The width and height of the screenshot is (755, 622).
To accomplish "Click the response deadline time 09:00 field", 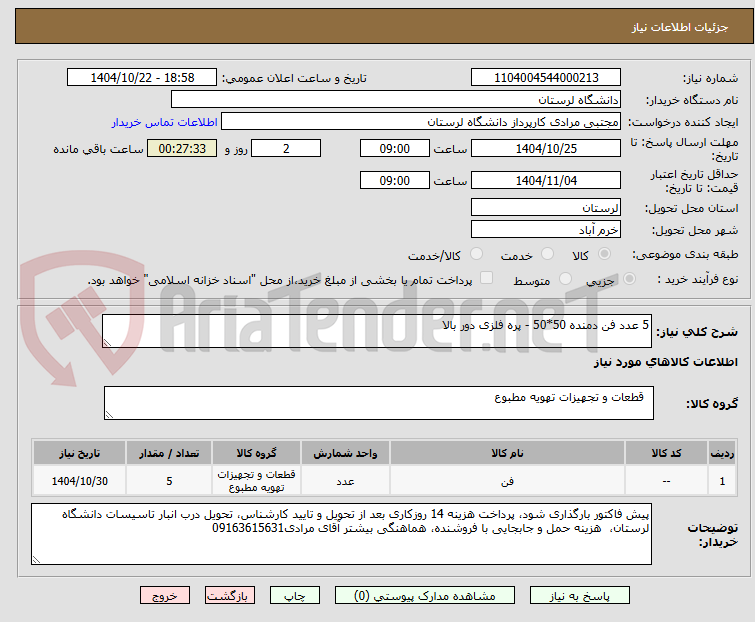I will pyautogui.click(x=395, y=148).
